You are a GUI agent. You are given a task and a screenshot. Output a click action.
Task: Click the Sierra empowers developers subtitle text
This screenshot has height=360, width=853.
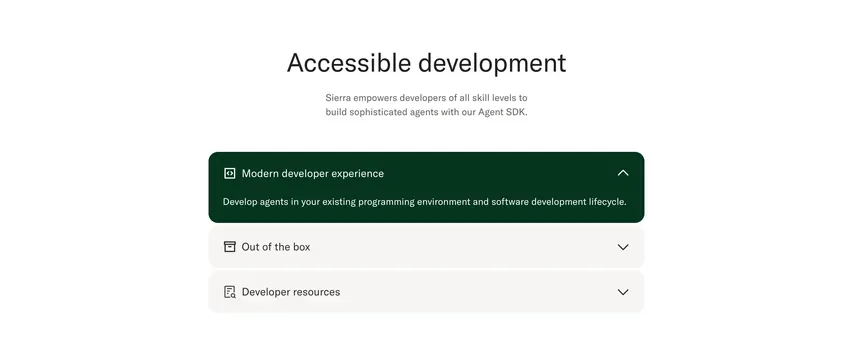pyautogui.click(x=426, y=105)
